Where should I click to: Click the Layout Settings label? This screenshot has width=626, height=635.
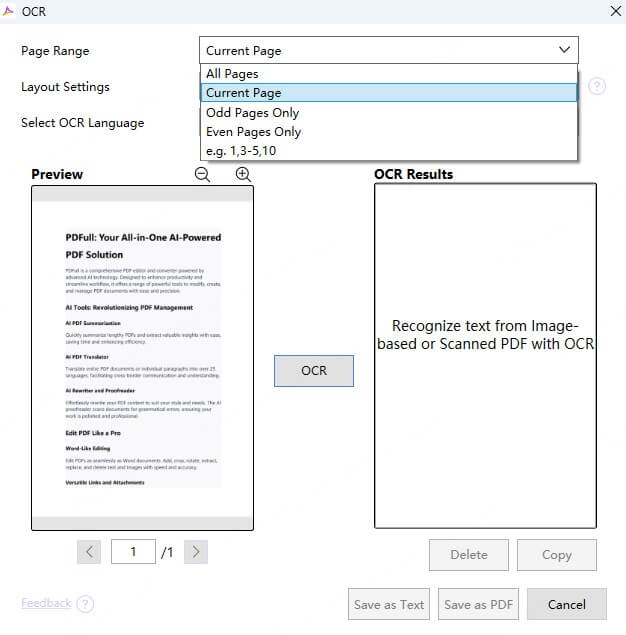(x=65, y=87)
